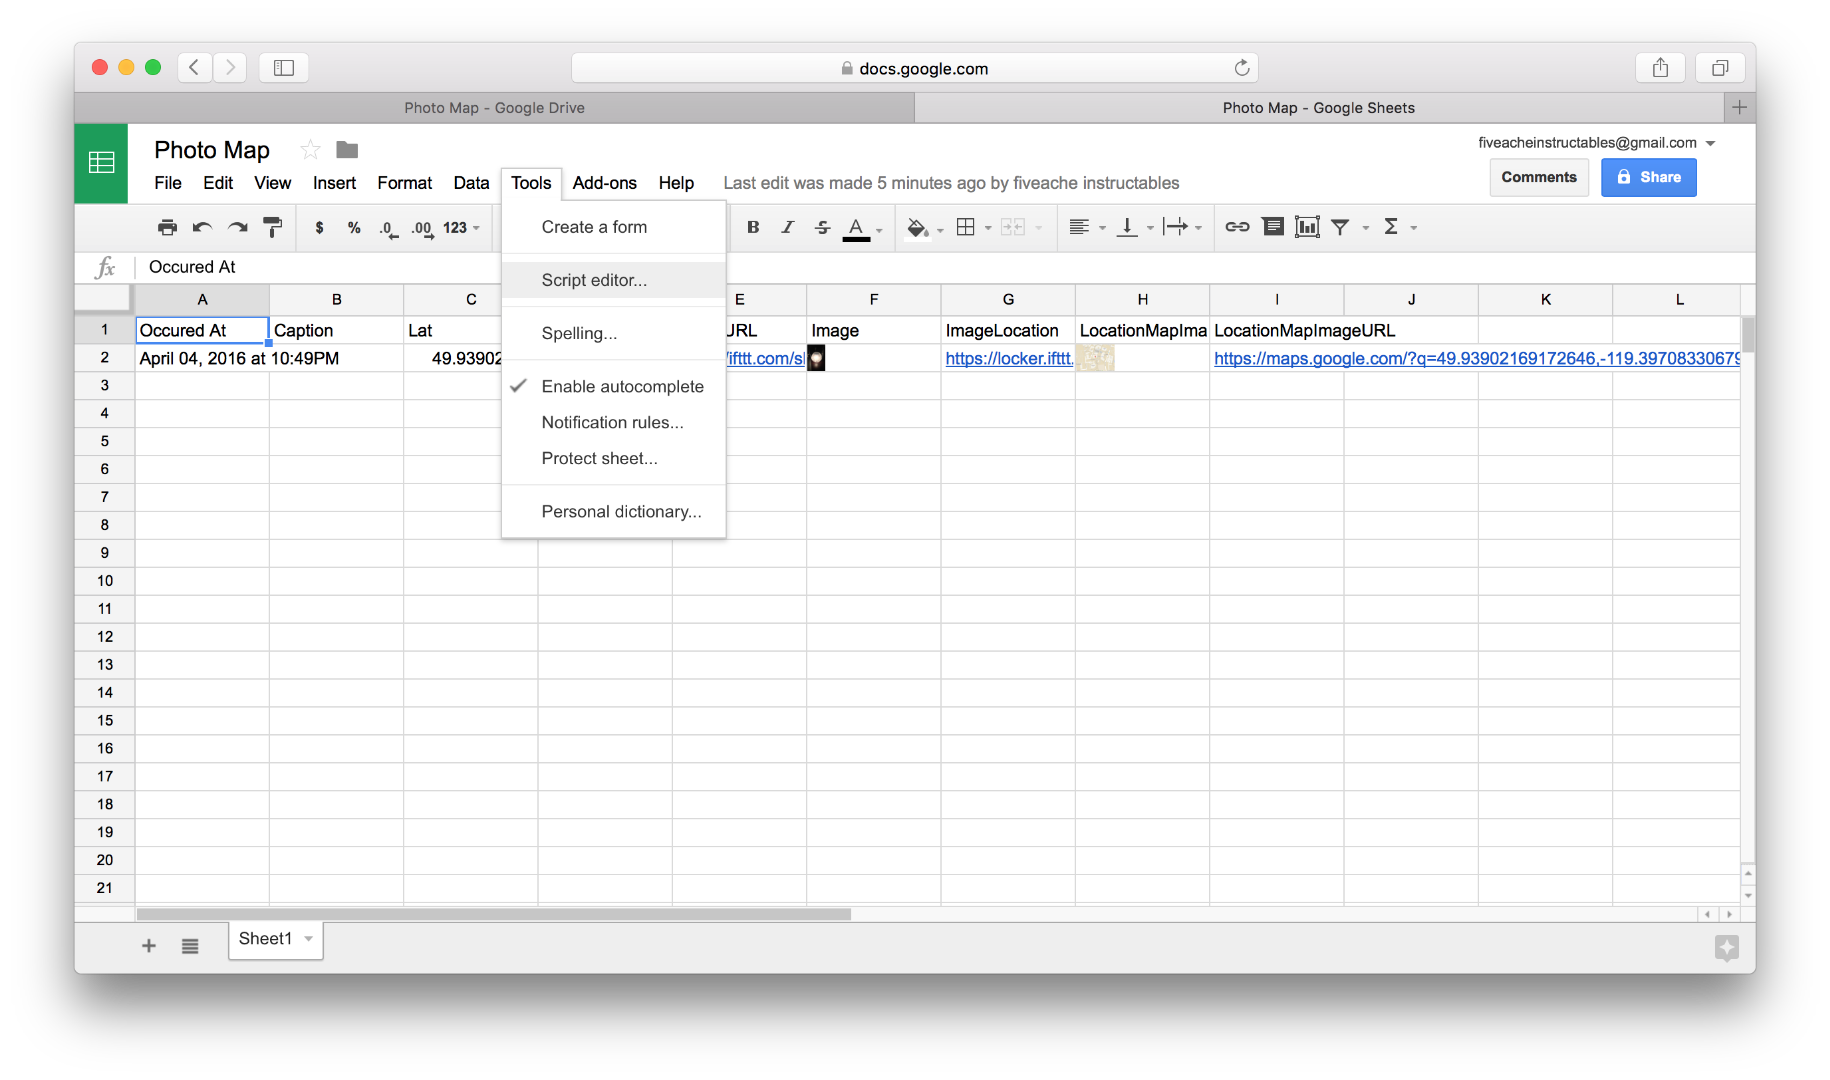1830x1080 pixels.
Task: Disable Enable autocomplete in Tools menu
Action: [622, 386]
